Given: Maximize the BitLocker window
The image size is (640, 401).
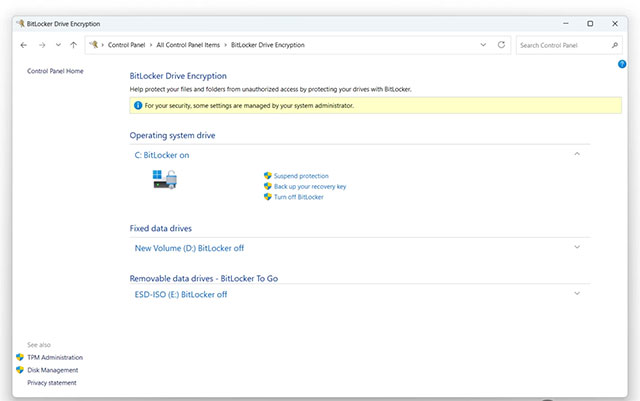Looking at the screenshot, I should point(590,24).
